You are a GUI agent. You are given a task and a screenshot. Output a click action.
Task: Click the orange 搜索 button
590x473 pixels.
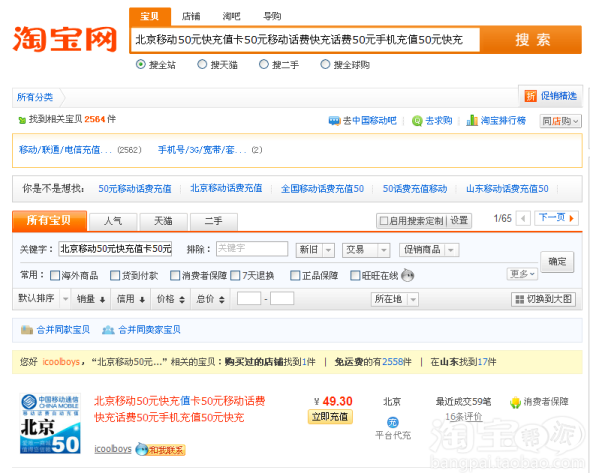(x=531, y=40)
